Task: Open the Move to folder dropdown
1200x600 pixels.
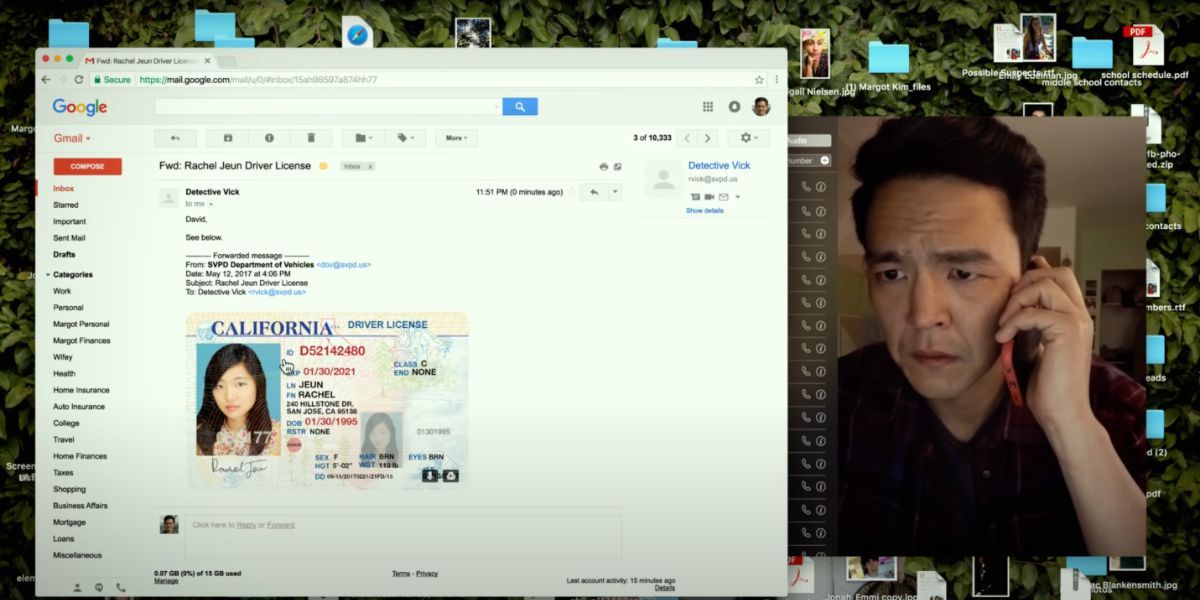Action: click(363, 138)
